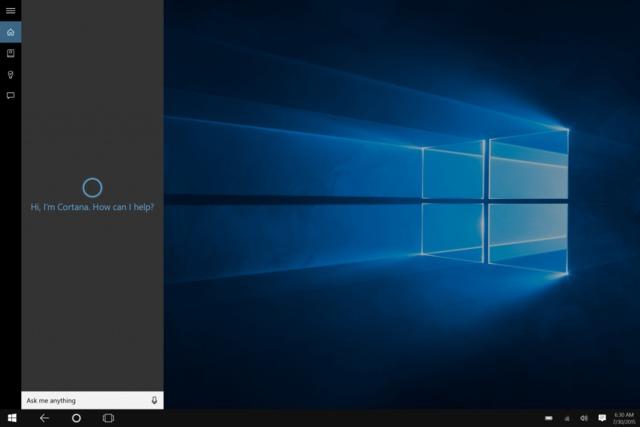640x427 pixels.
Task: Check the battery icon in system tray
Action: tap(549, 418)
